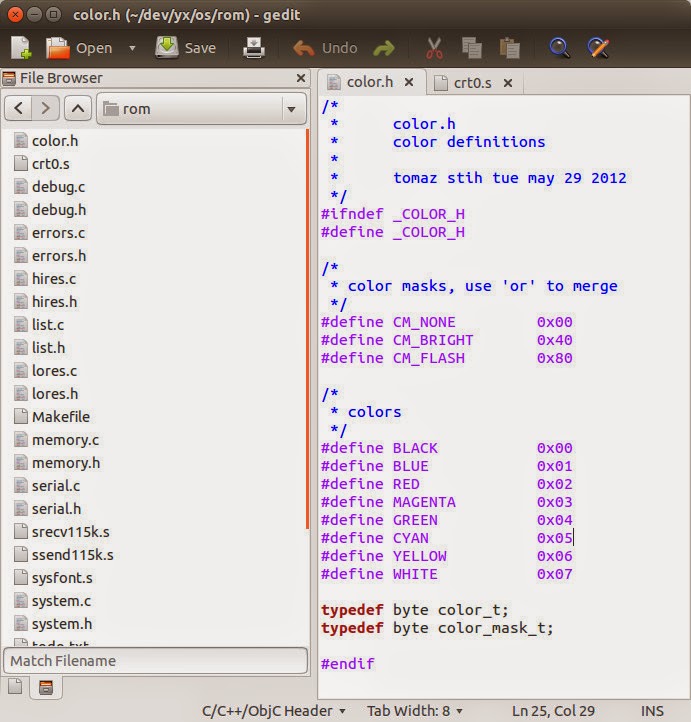This screenshot has width=691, height=722.
Task: Expand the recent files arrow beside Open
Action: tap(132, 48)
